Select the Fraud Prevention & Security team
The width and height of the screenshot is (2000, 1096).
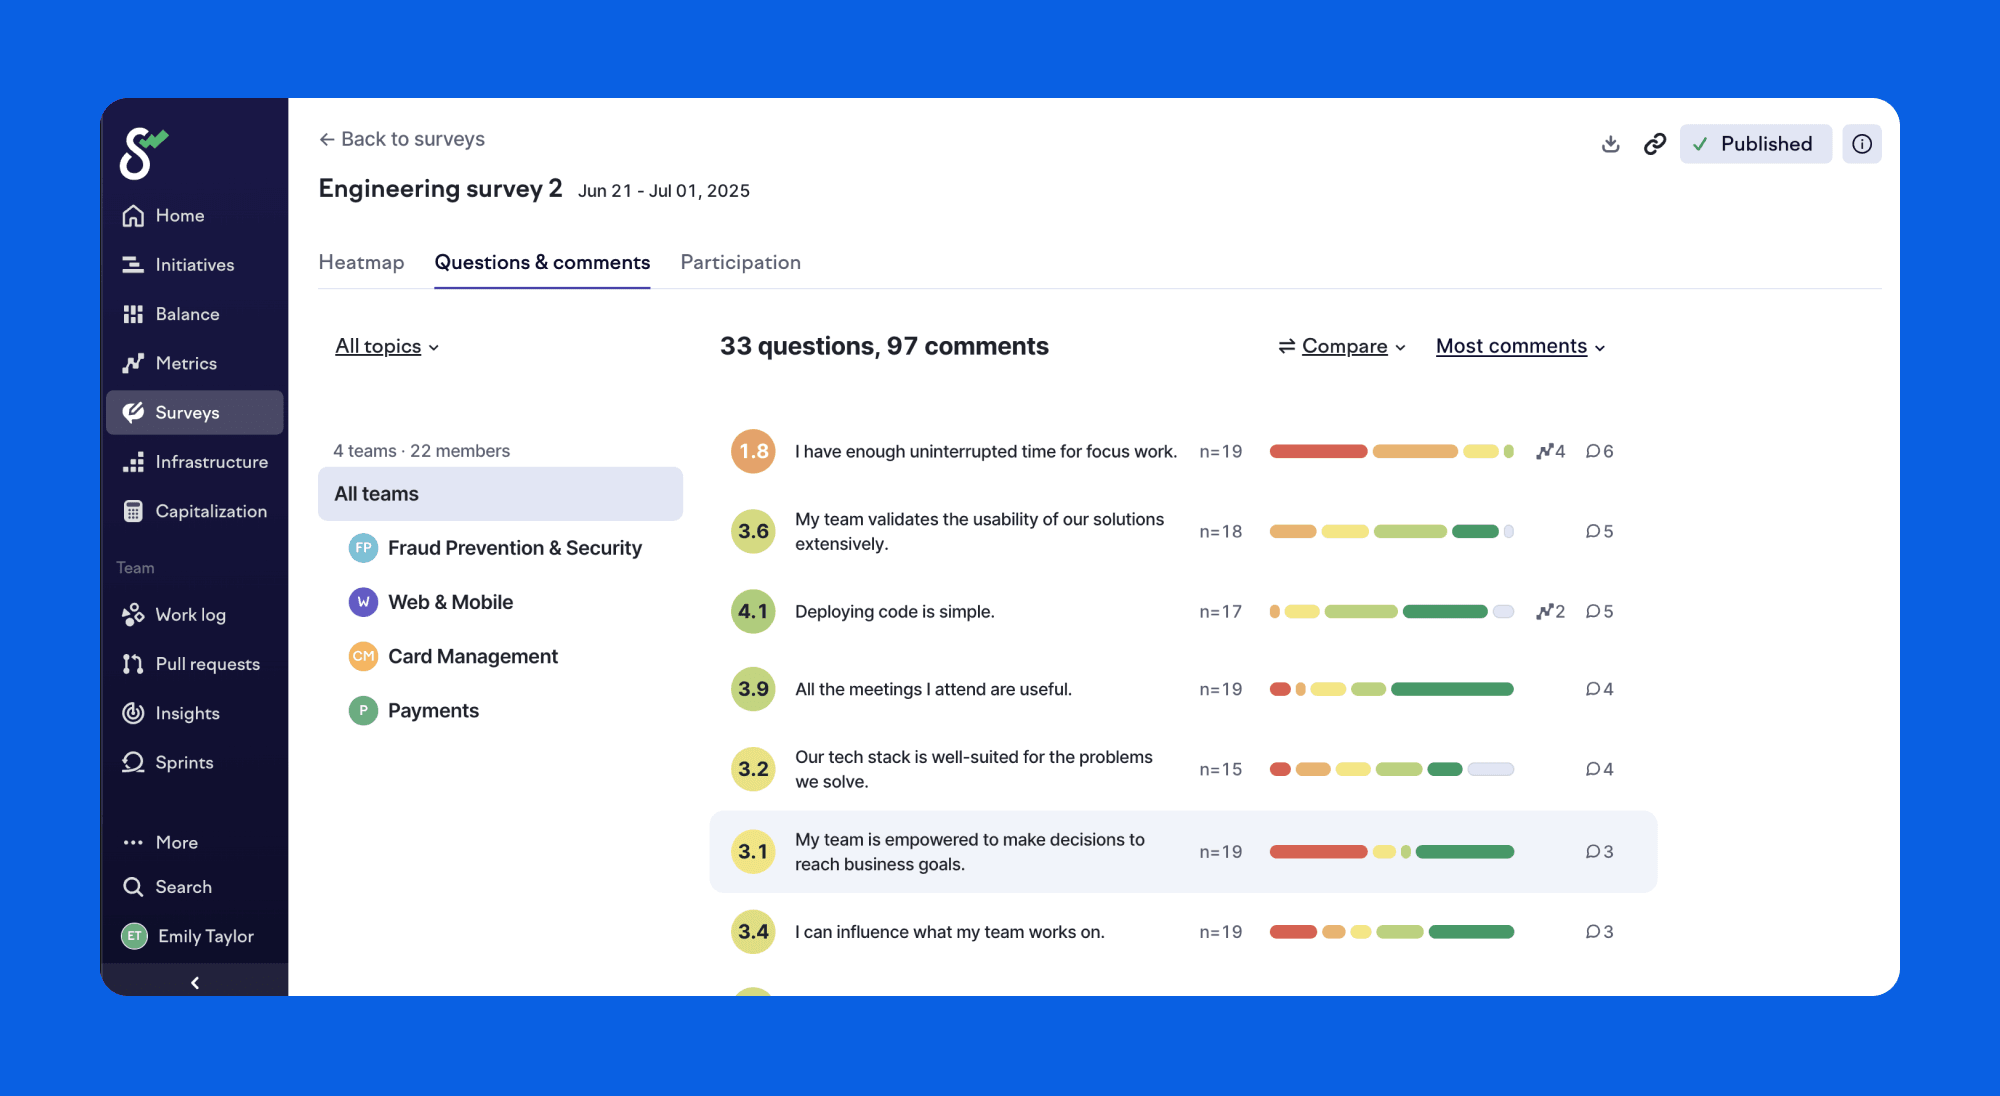click(514, 548)
